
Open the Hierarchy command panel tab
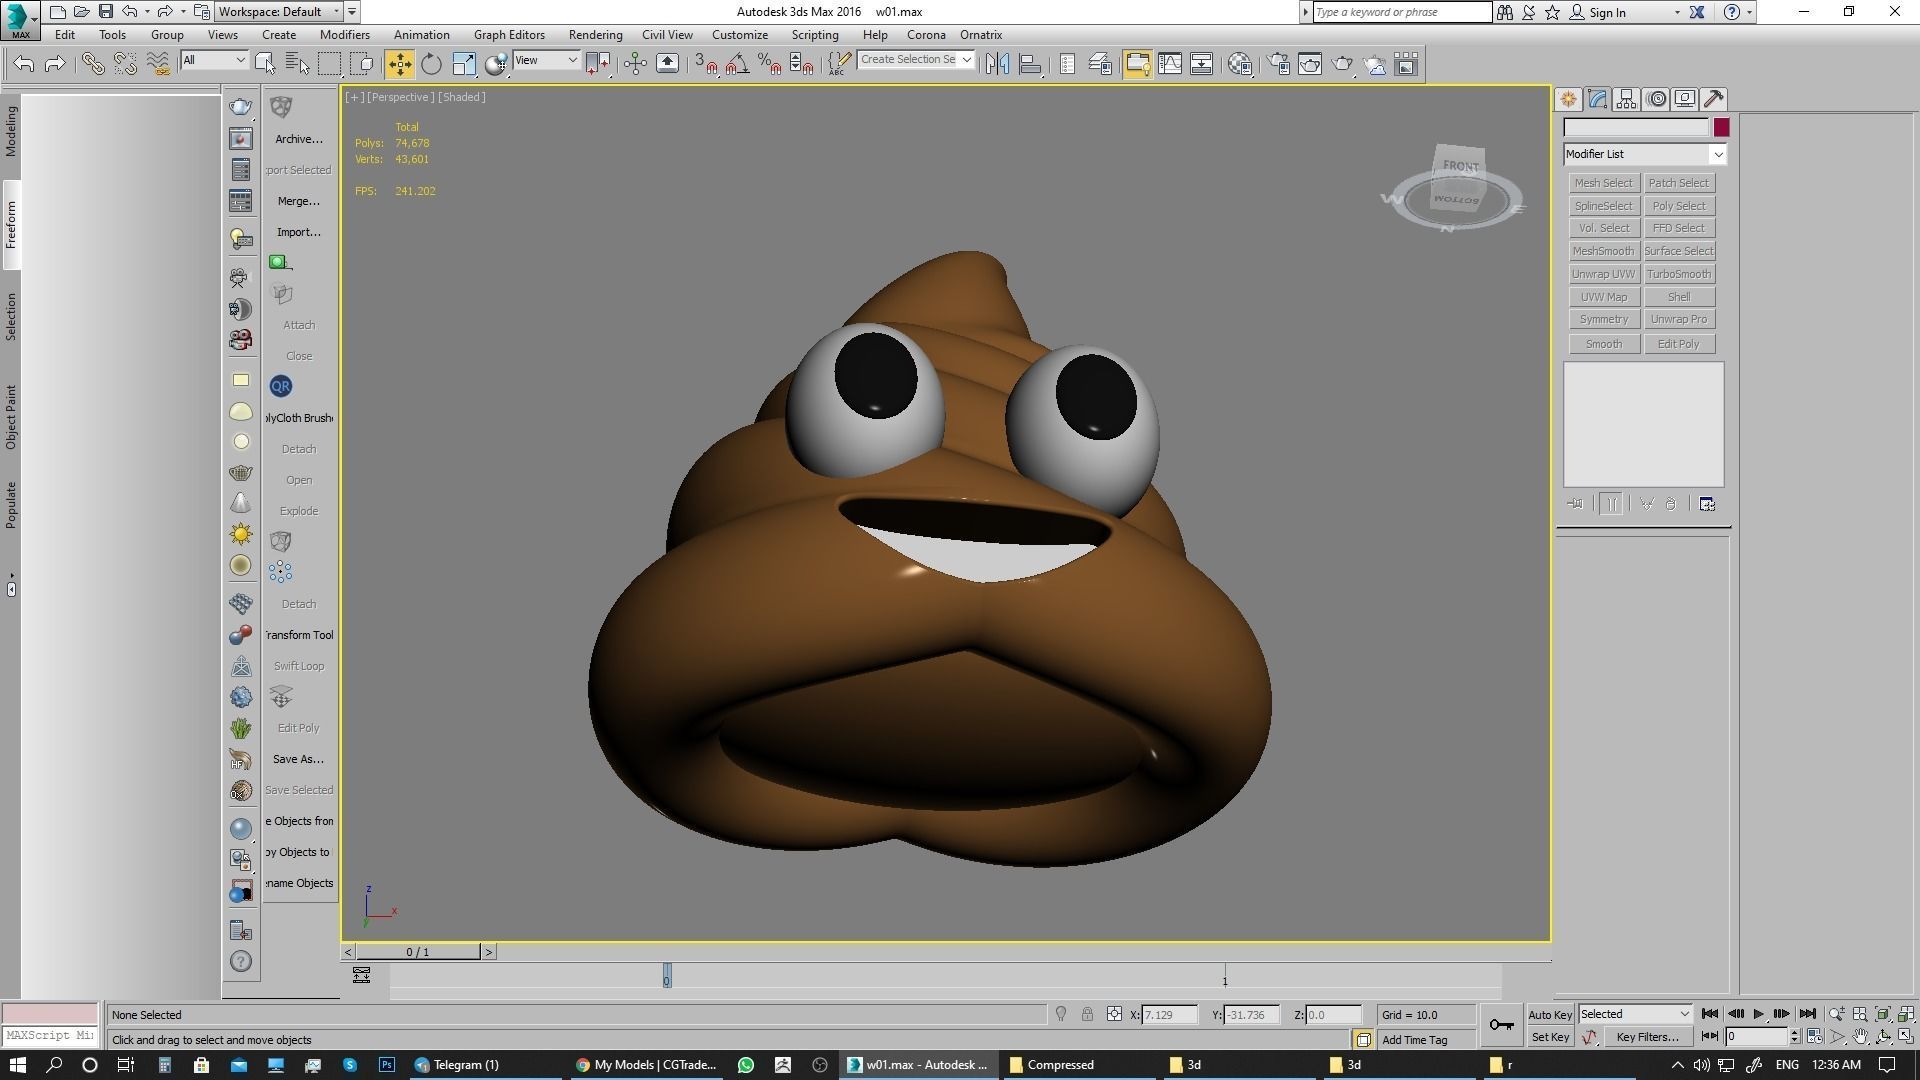(x=1626, y=99)
